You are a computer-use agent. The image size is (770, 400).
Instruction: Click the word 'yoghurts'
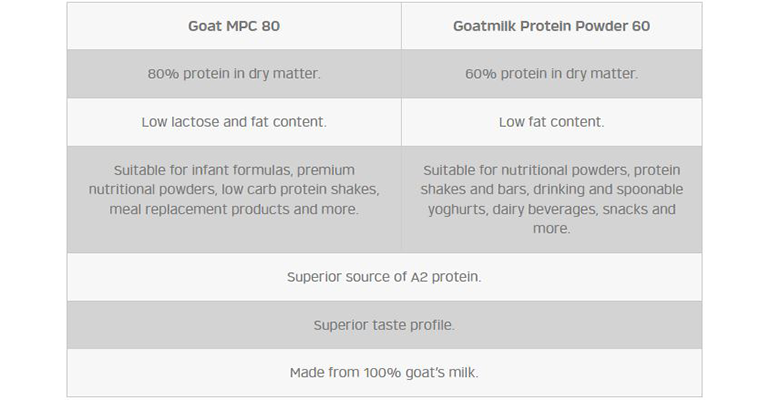pyautogui.click(x=456, y=210)
